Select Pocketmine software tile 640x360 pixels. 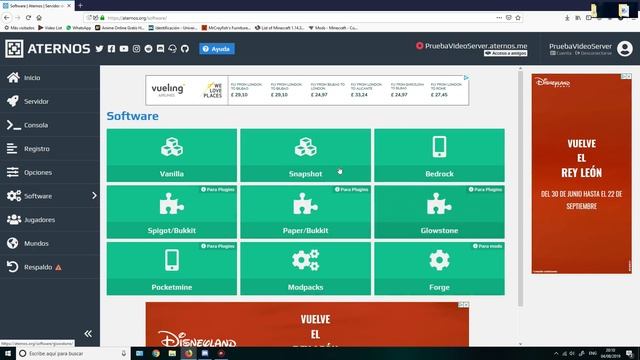click(x=172, y=269)
